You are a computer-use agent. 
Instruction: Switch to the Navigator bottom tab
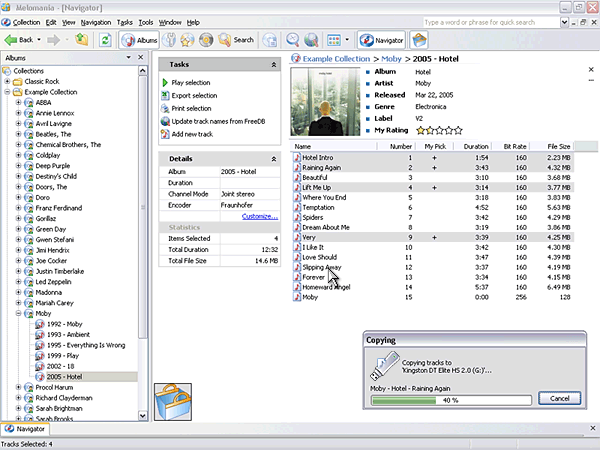pos(25,429)
